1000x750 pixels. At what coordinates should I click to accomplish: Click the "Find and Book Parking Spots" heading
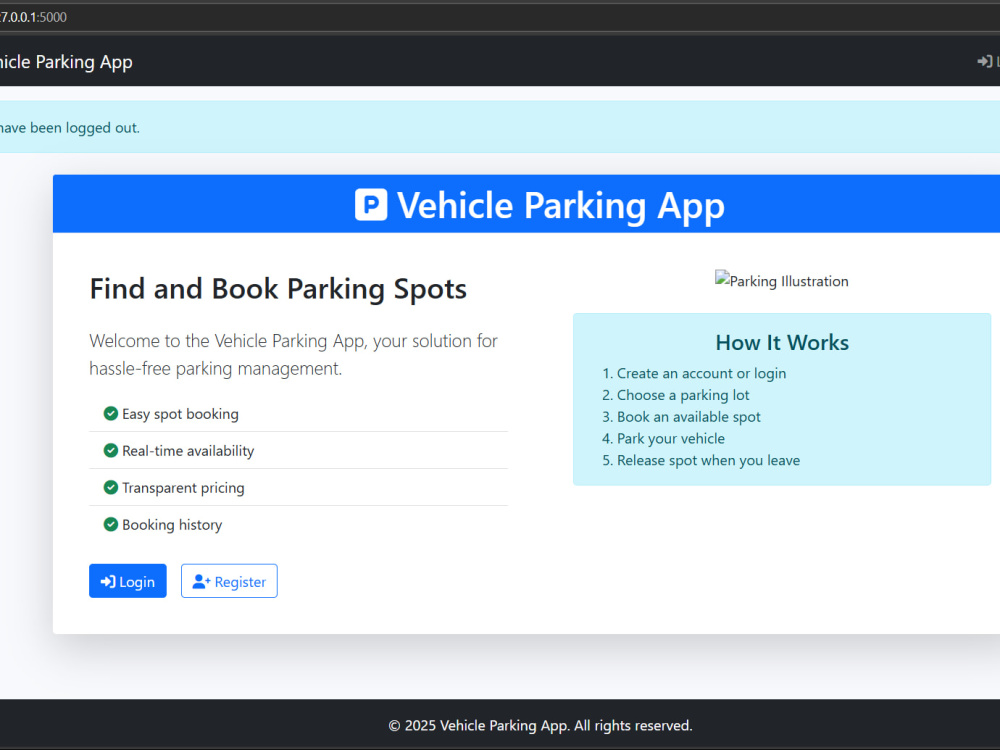278,289
